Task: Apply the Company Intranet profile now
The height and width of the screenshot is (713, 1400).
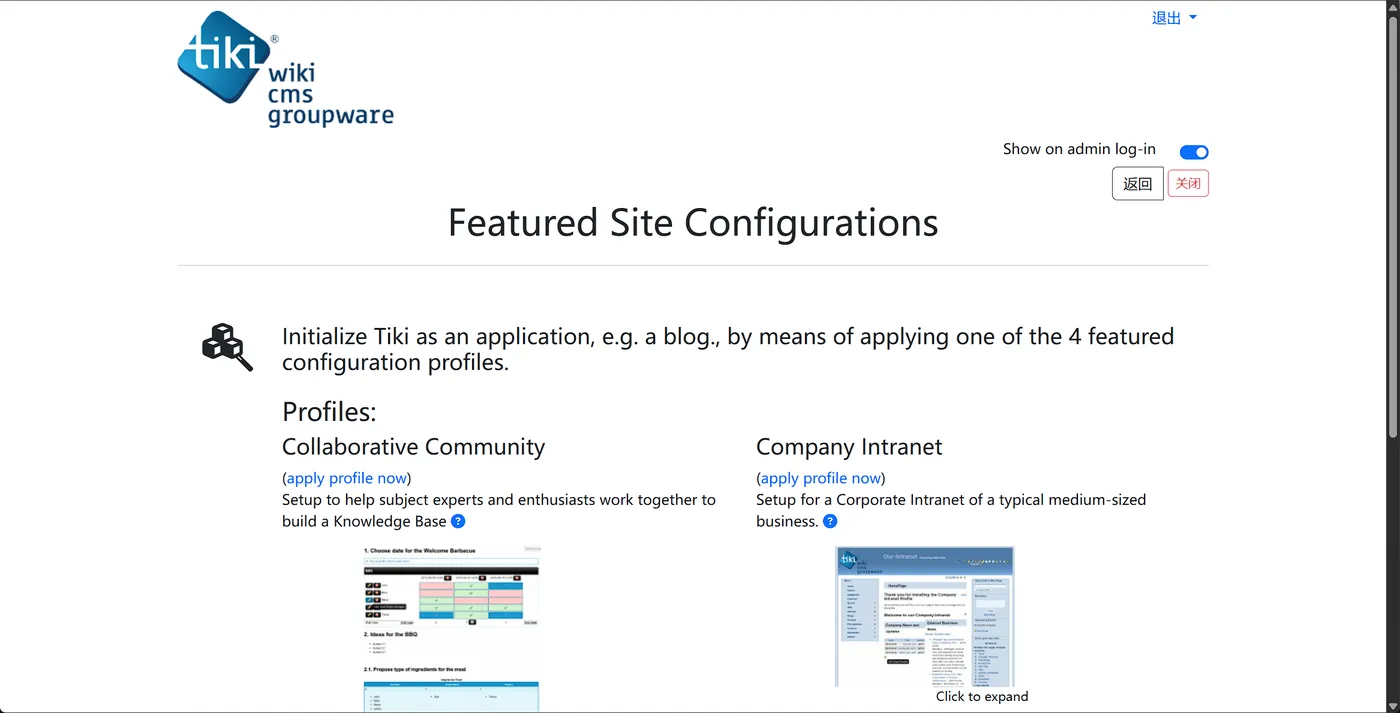Action: [x=820, y=478]
